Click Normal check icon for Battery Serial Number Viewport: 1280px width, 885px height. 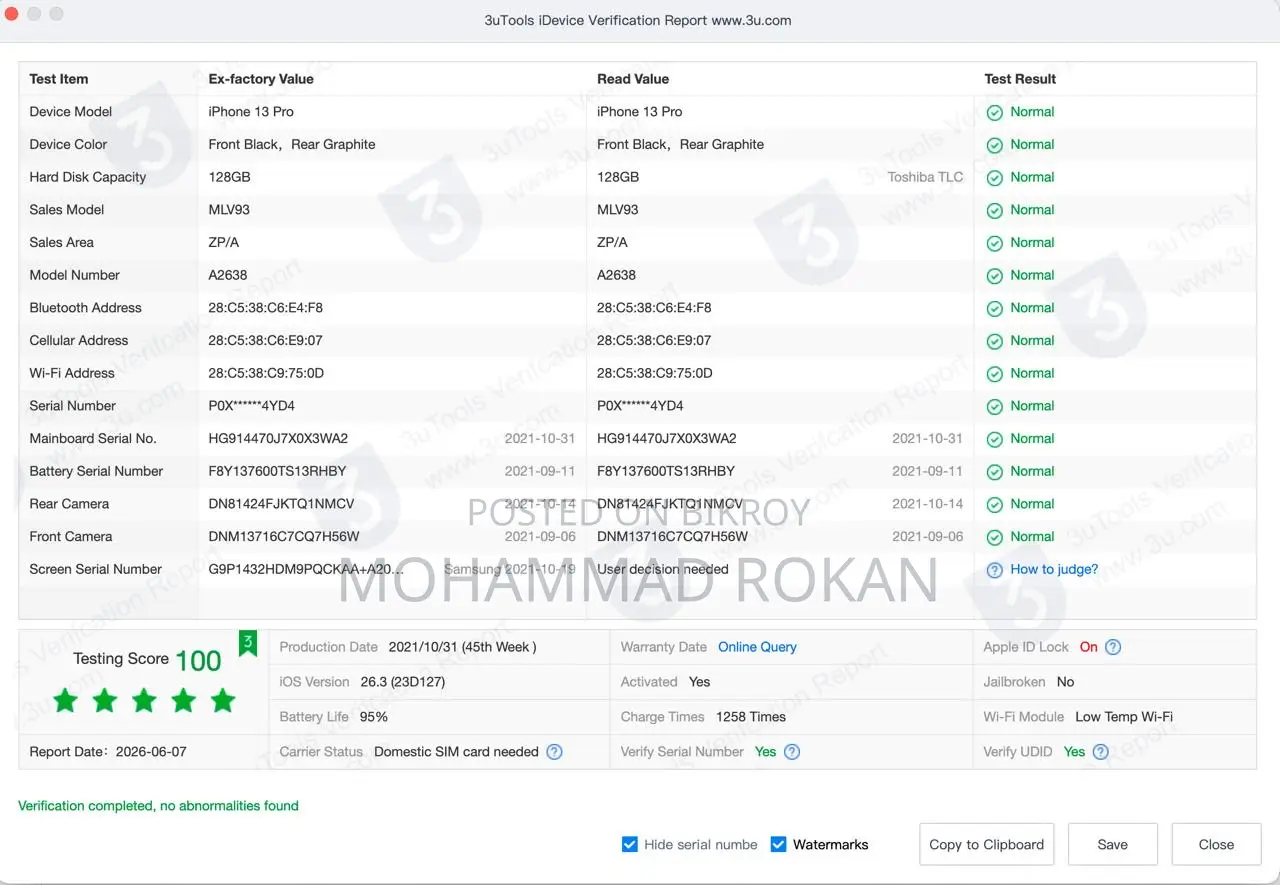tap(994, 472)
